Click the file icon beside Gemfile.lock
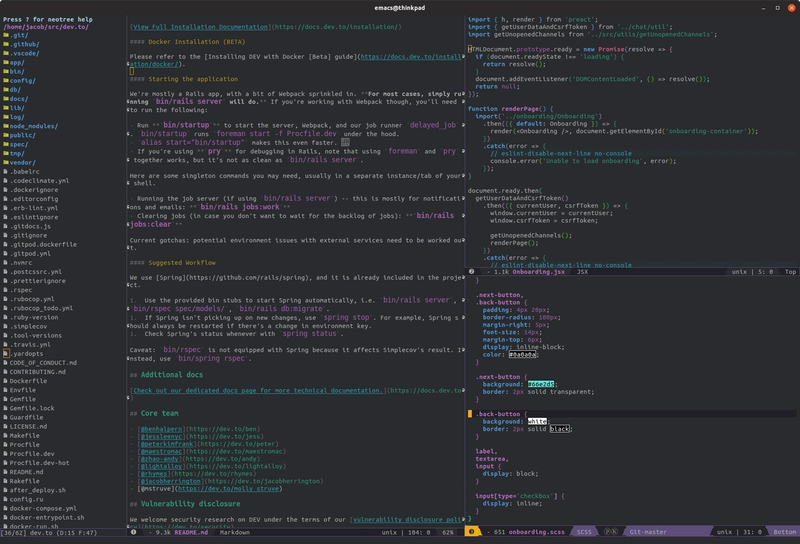Image resolution: width=800 pixels, height=544 pixels. click(x=6, y=408)
